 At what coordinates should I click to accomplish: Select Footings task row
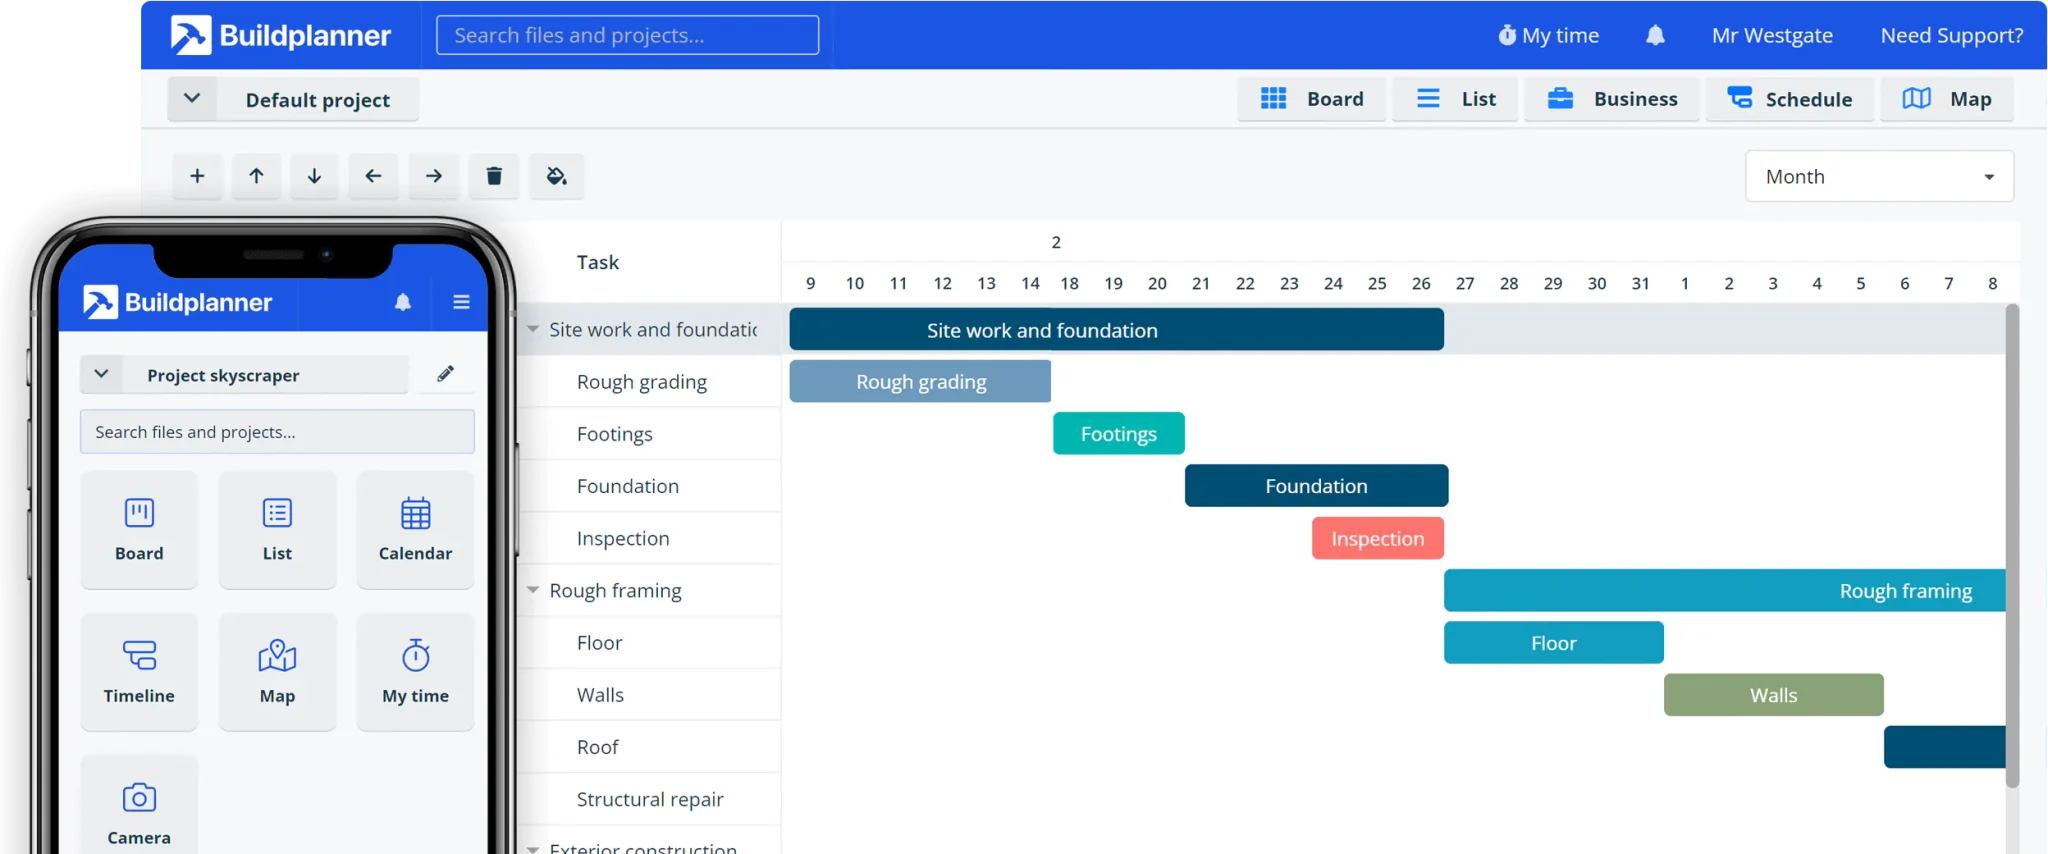click(650, 433)
